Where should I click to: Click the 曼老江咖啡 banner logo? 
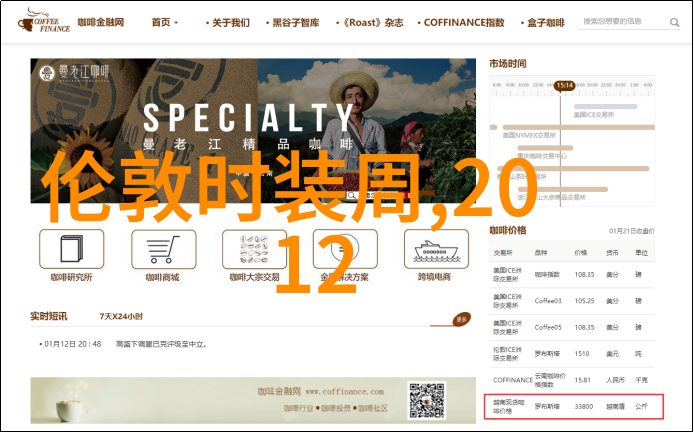tap(74, 73)
